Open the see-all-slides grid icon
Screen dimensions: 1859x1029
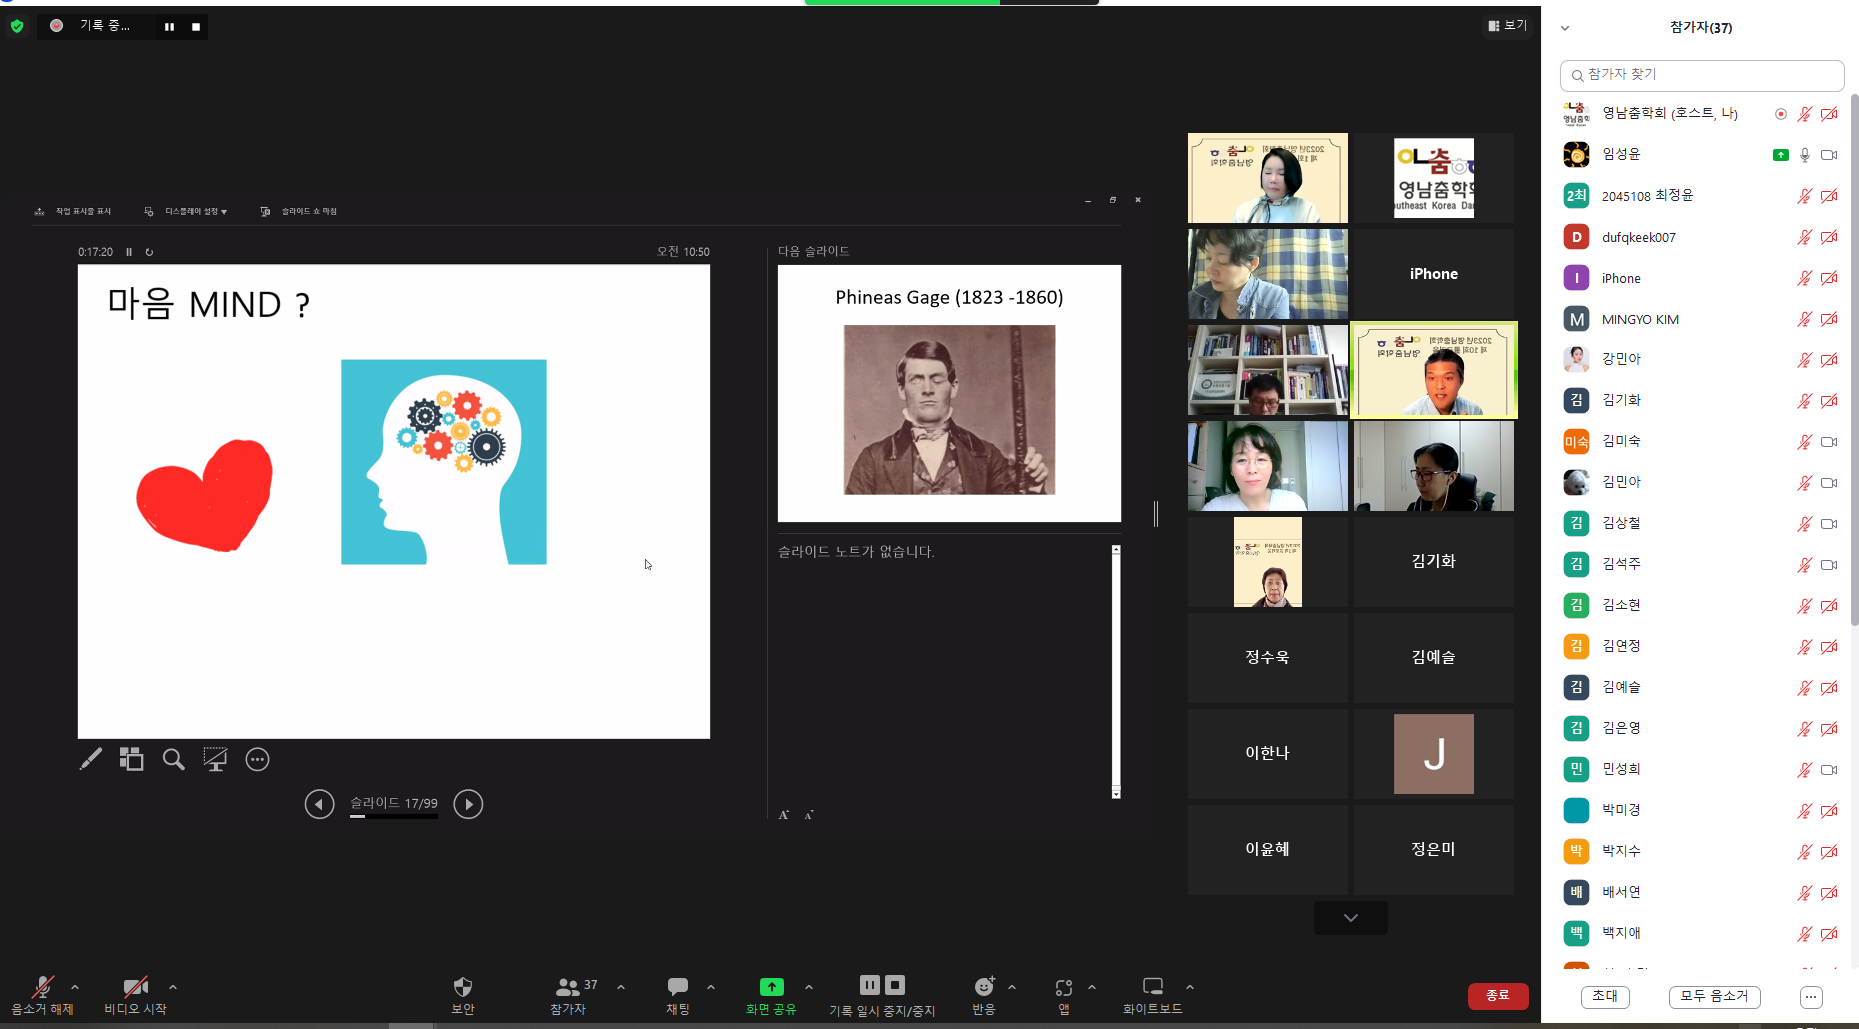pyautogui.click(x=132, y=760)
